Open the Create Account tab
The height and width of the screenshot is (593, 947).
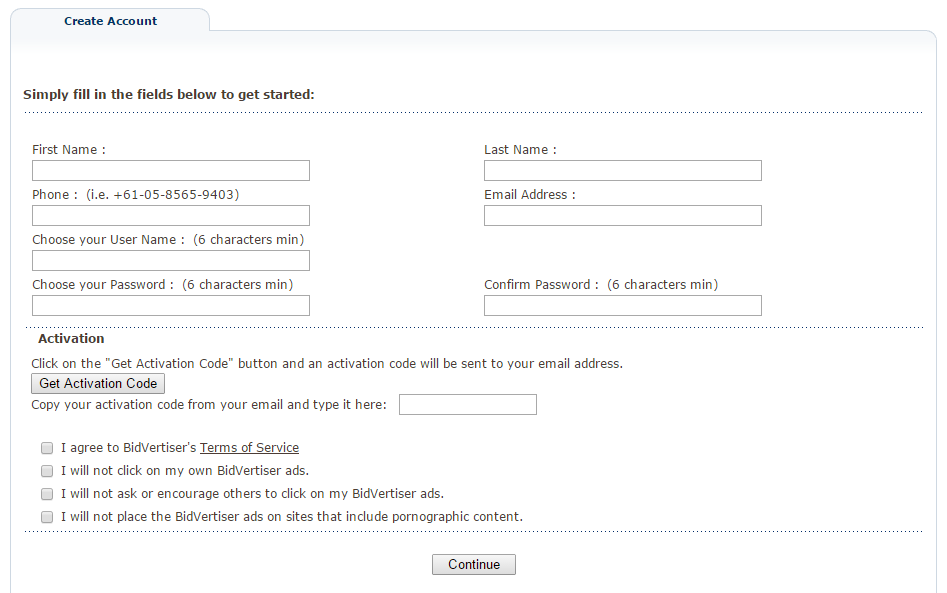[110, 21]
